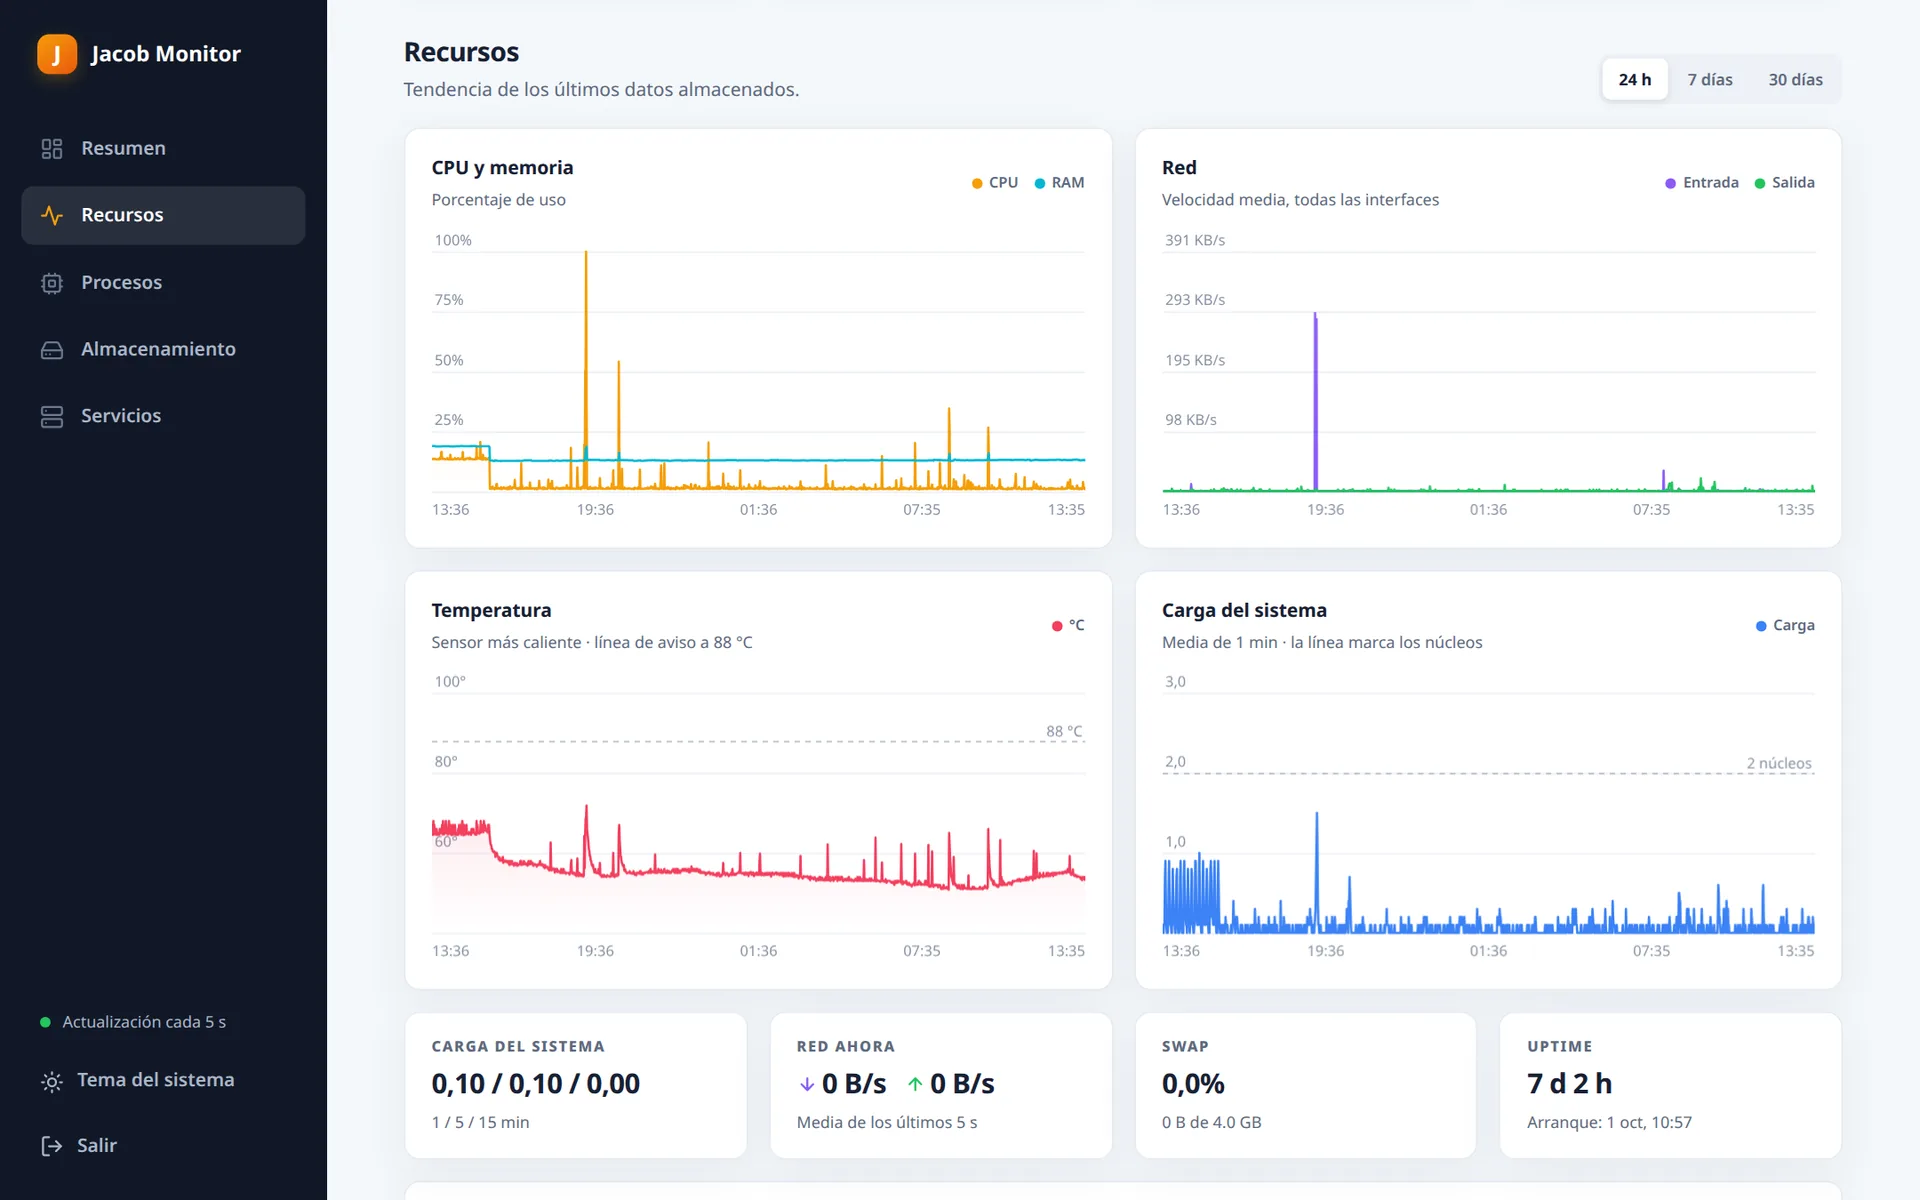
Task: Click the Temperatura chart title
Action: click(491, 610)
